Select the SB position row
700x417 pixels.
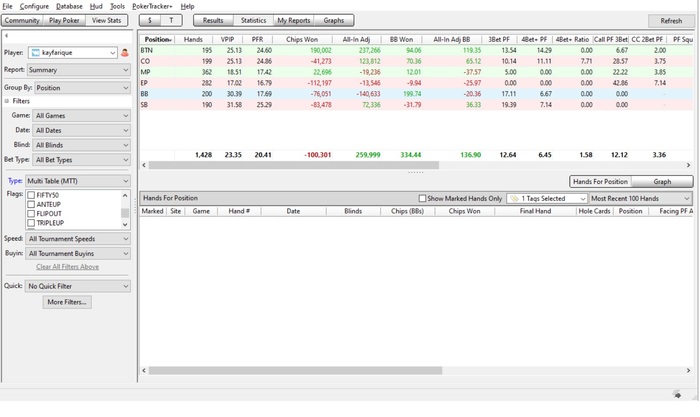[x=417, y=105]
